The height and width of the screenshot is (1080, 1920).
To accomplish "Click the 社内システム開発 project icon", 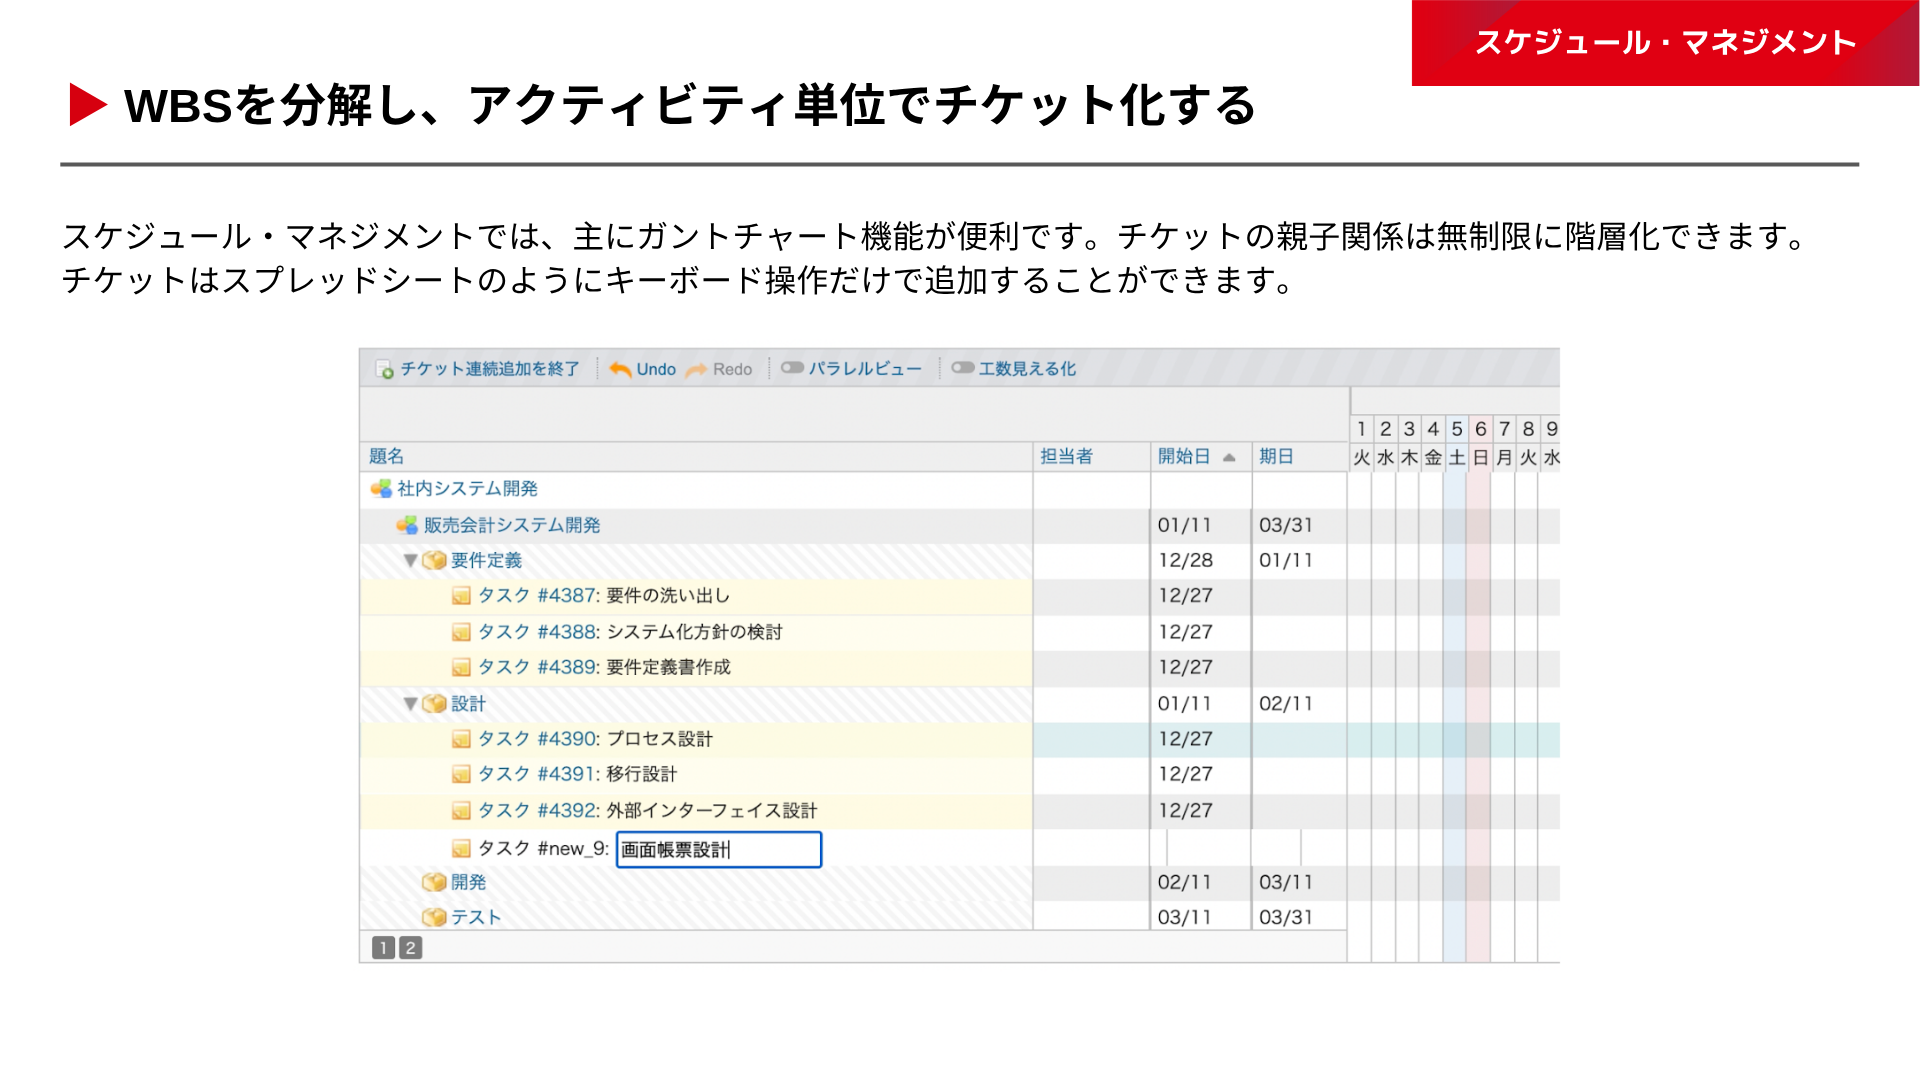I will point(381,489).
